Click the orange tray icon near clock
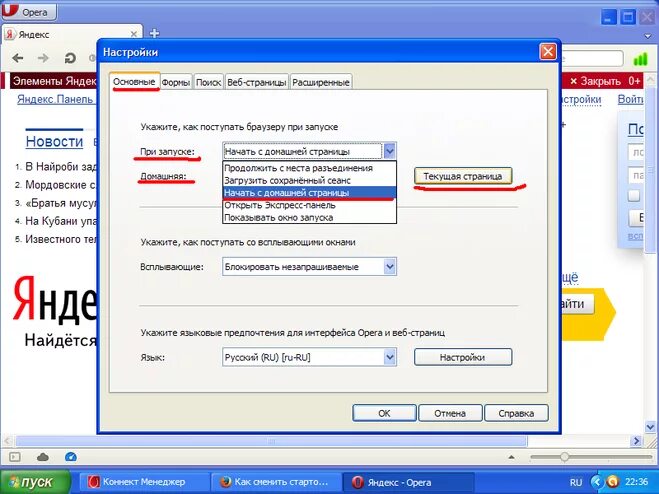The width and height of the screenshot is (659, 494). click(613, 481)
